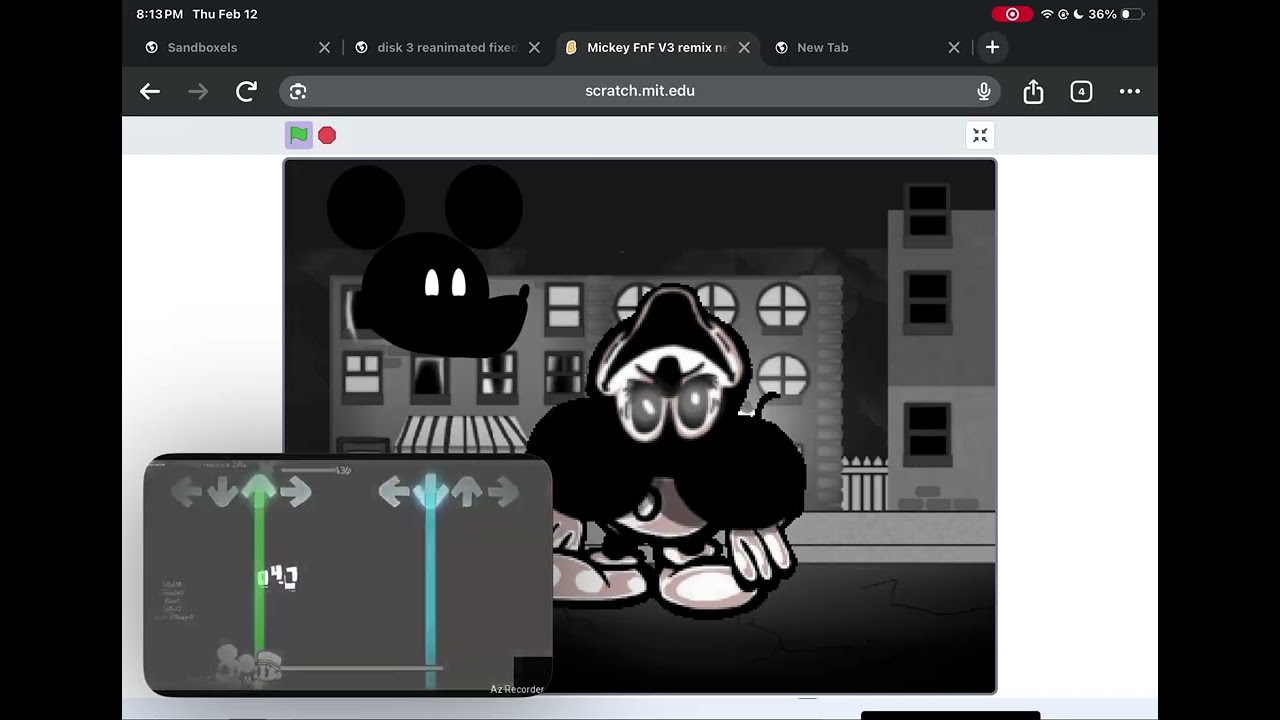Tap the lit green up arrow receptor
1280x720 pixels.
pyautogui.click(x=259, y=490)
